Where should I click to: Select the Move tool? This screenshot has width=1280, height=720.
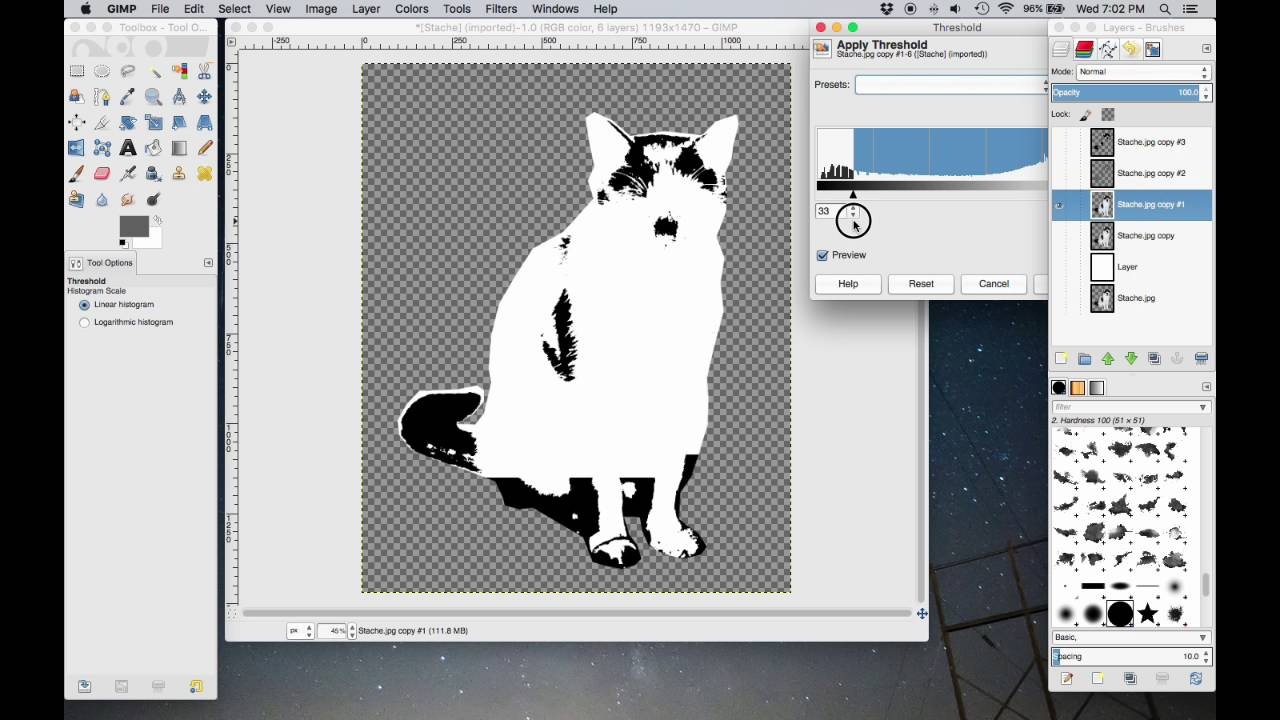pos(204,97)
